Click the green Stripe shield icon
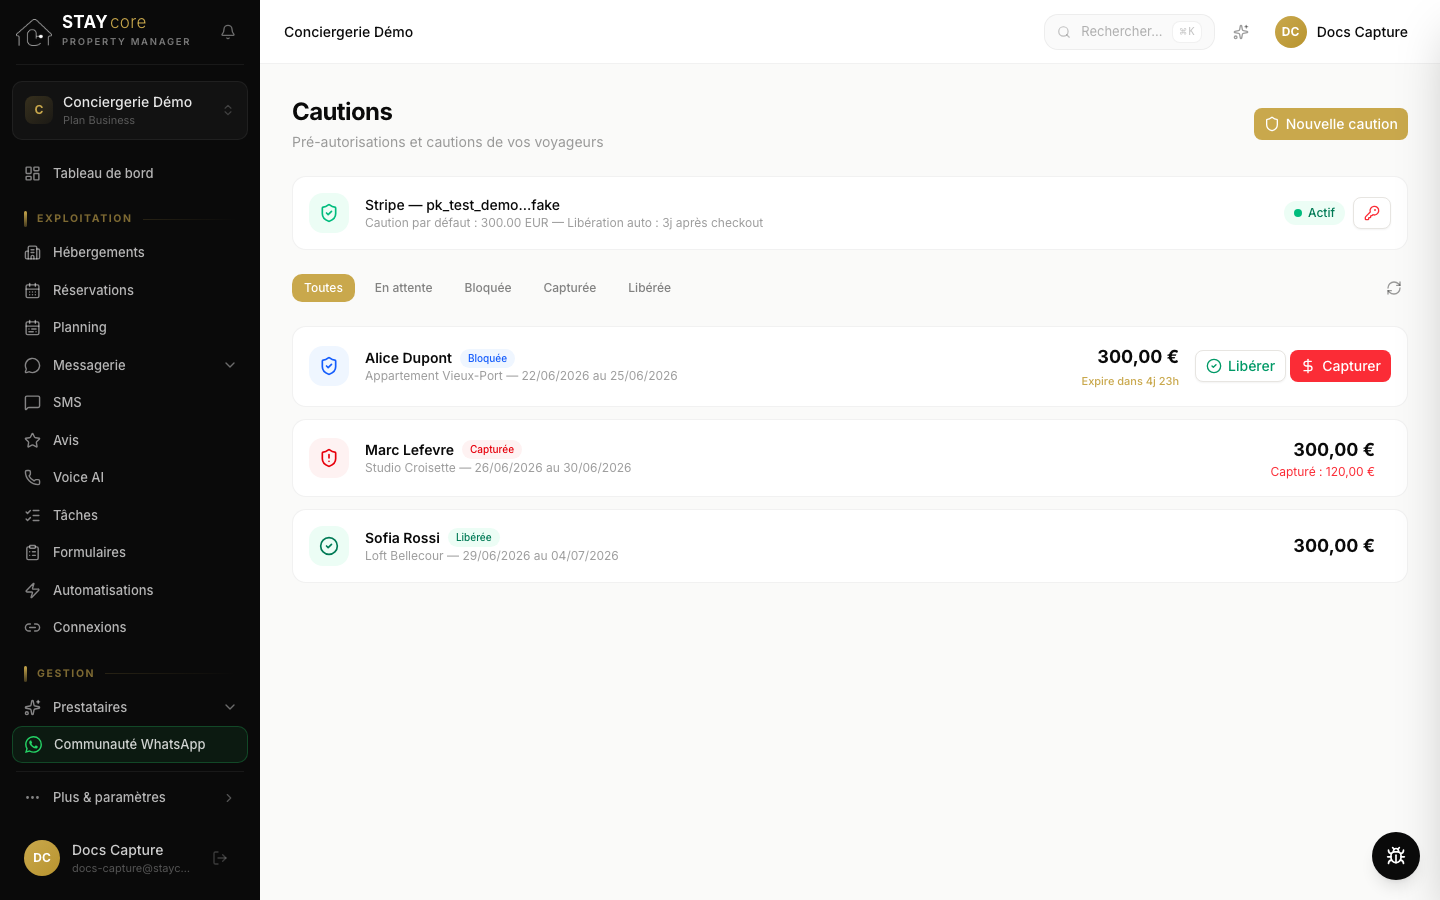1440x900 pixels. (329, 213)
